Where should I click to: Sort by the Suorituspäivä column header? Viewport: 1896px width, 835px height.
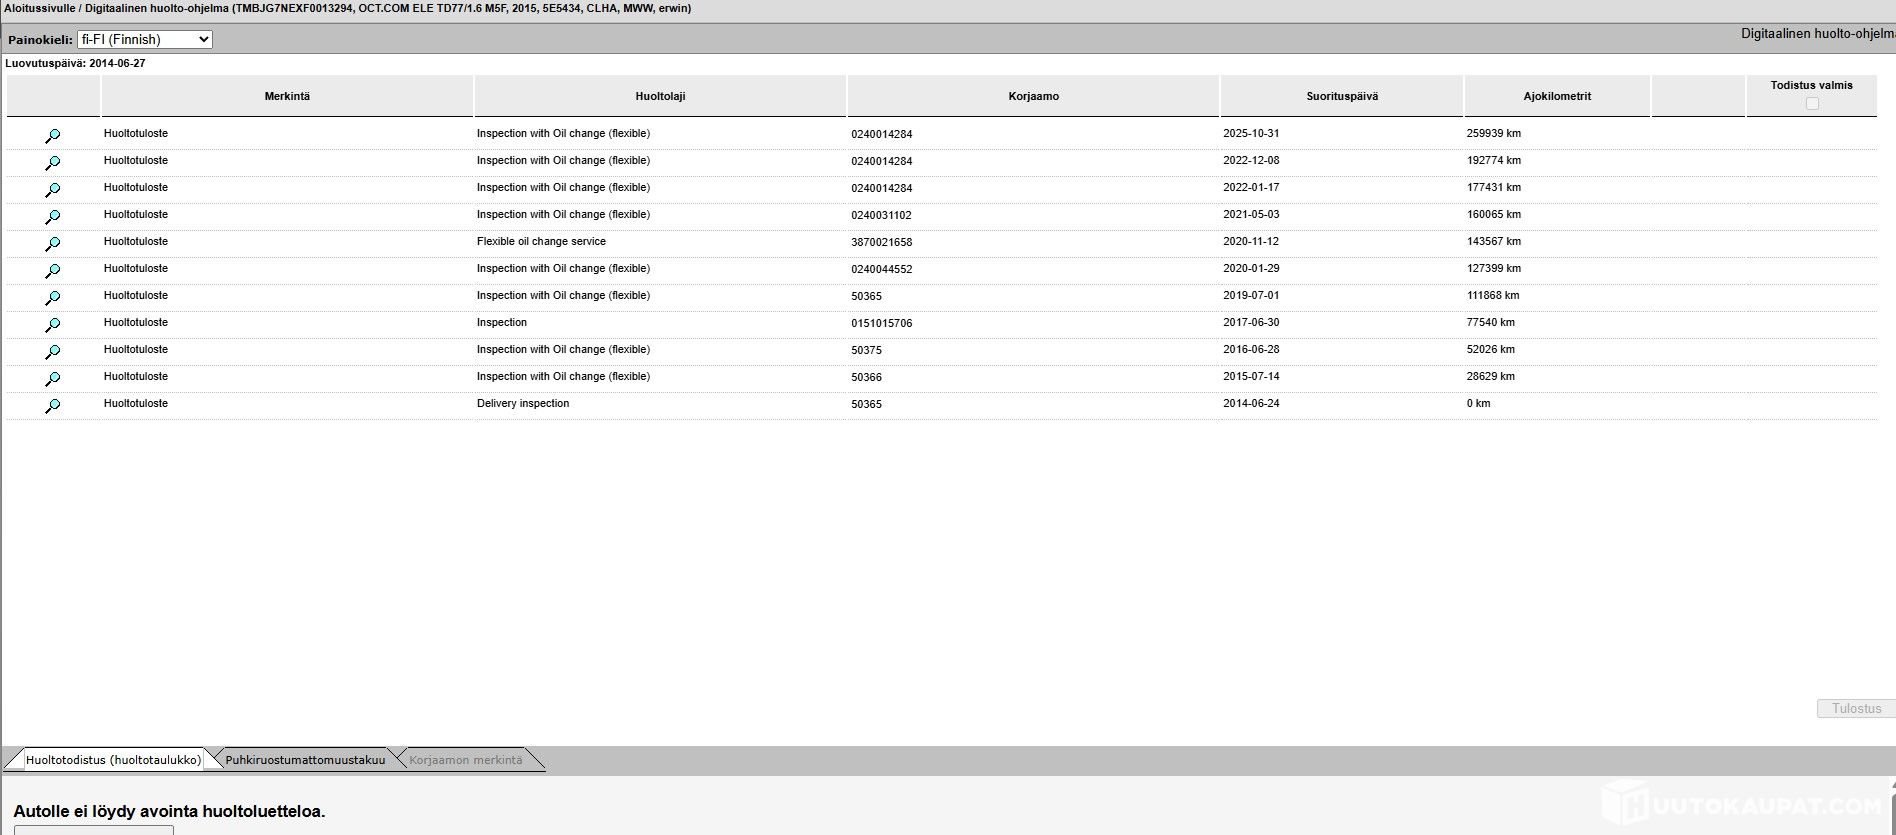tap(1341, 96)
